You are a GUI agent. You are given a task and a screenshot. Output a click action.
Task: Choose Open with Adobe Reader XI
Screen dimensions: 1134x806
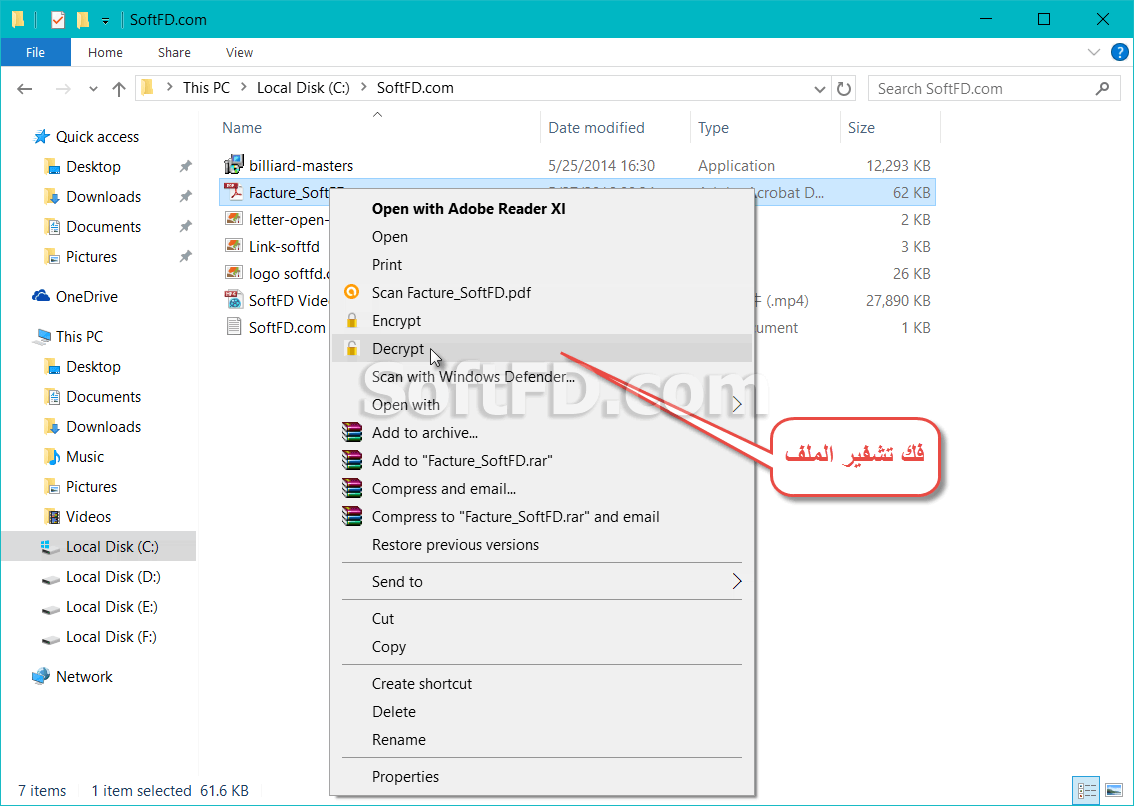[542, 208]
